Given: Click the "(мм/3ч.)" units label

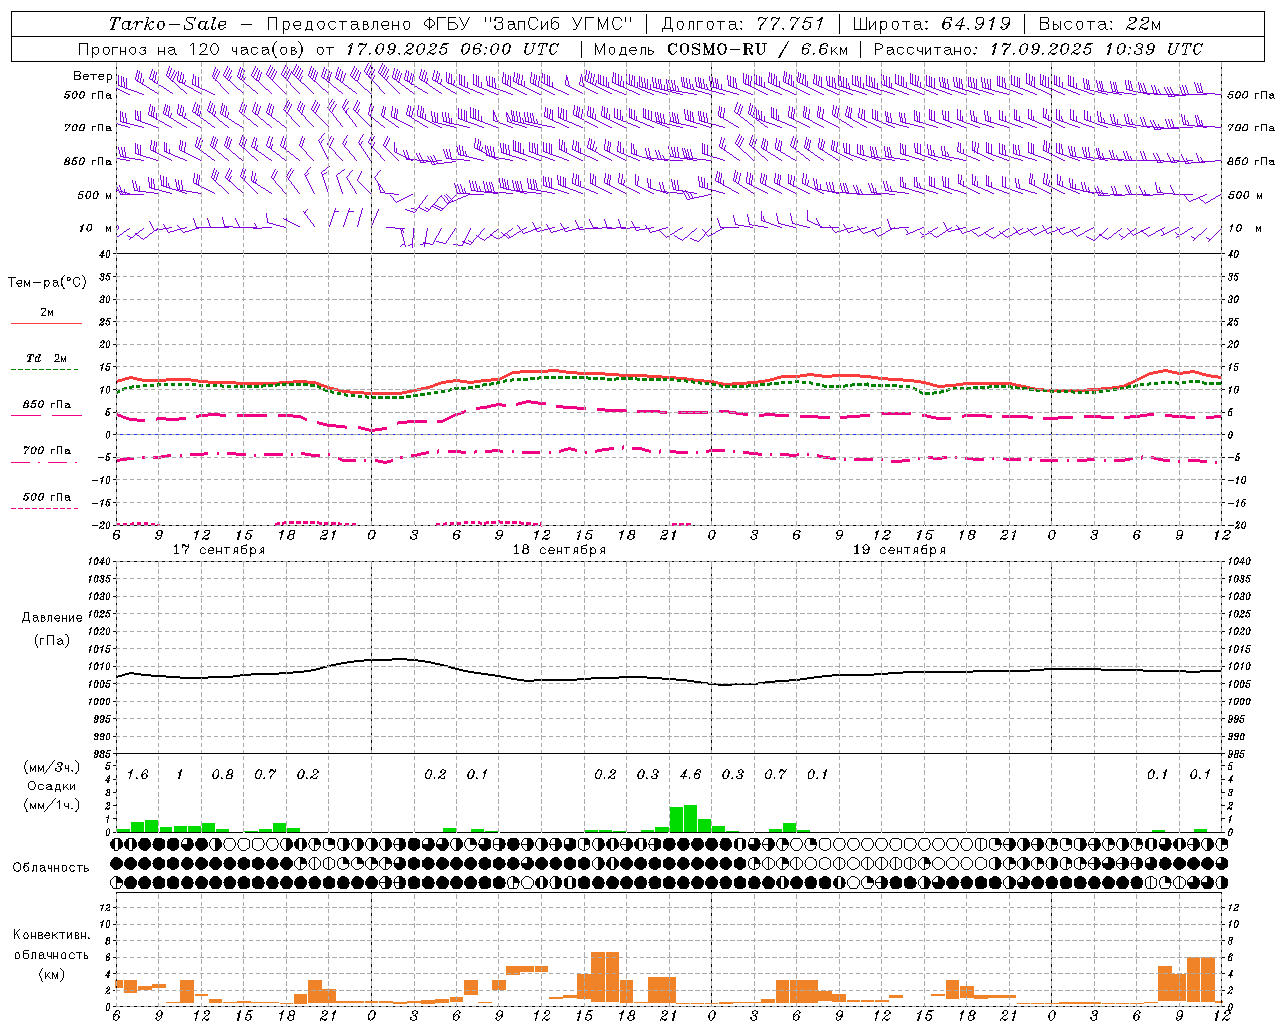Looking at the screenshot, I should click(52, 767).
